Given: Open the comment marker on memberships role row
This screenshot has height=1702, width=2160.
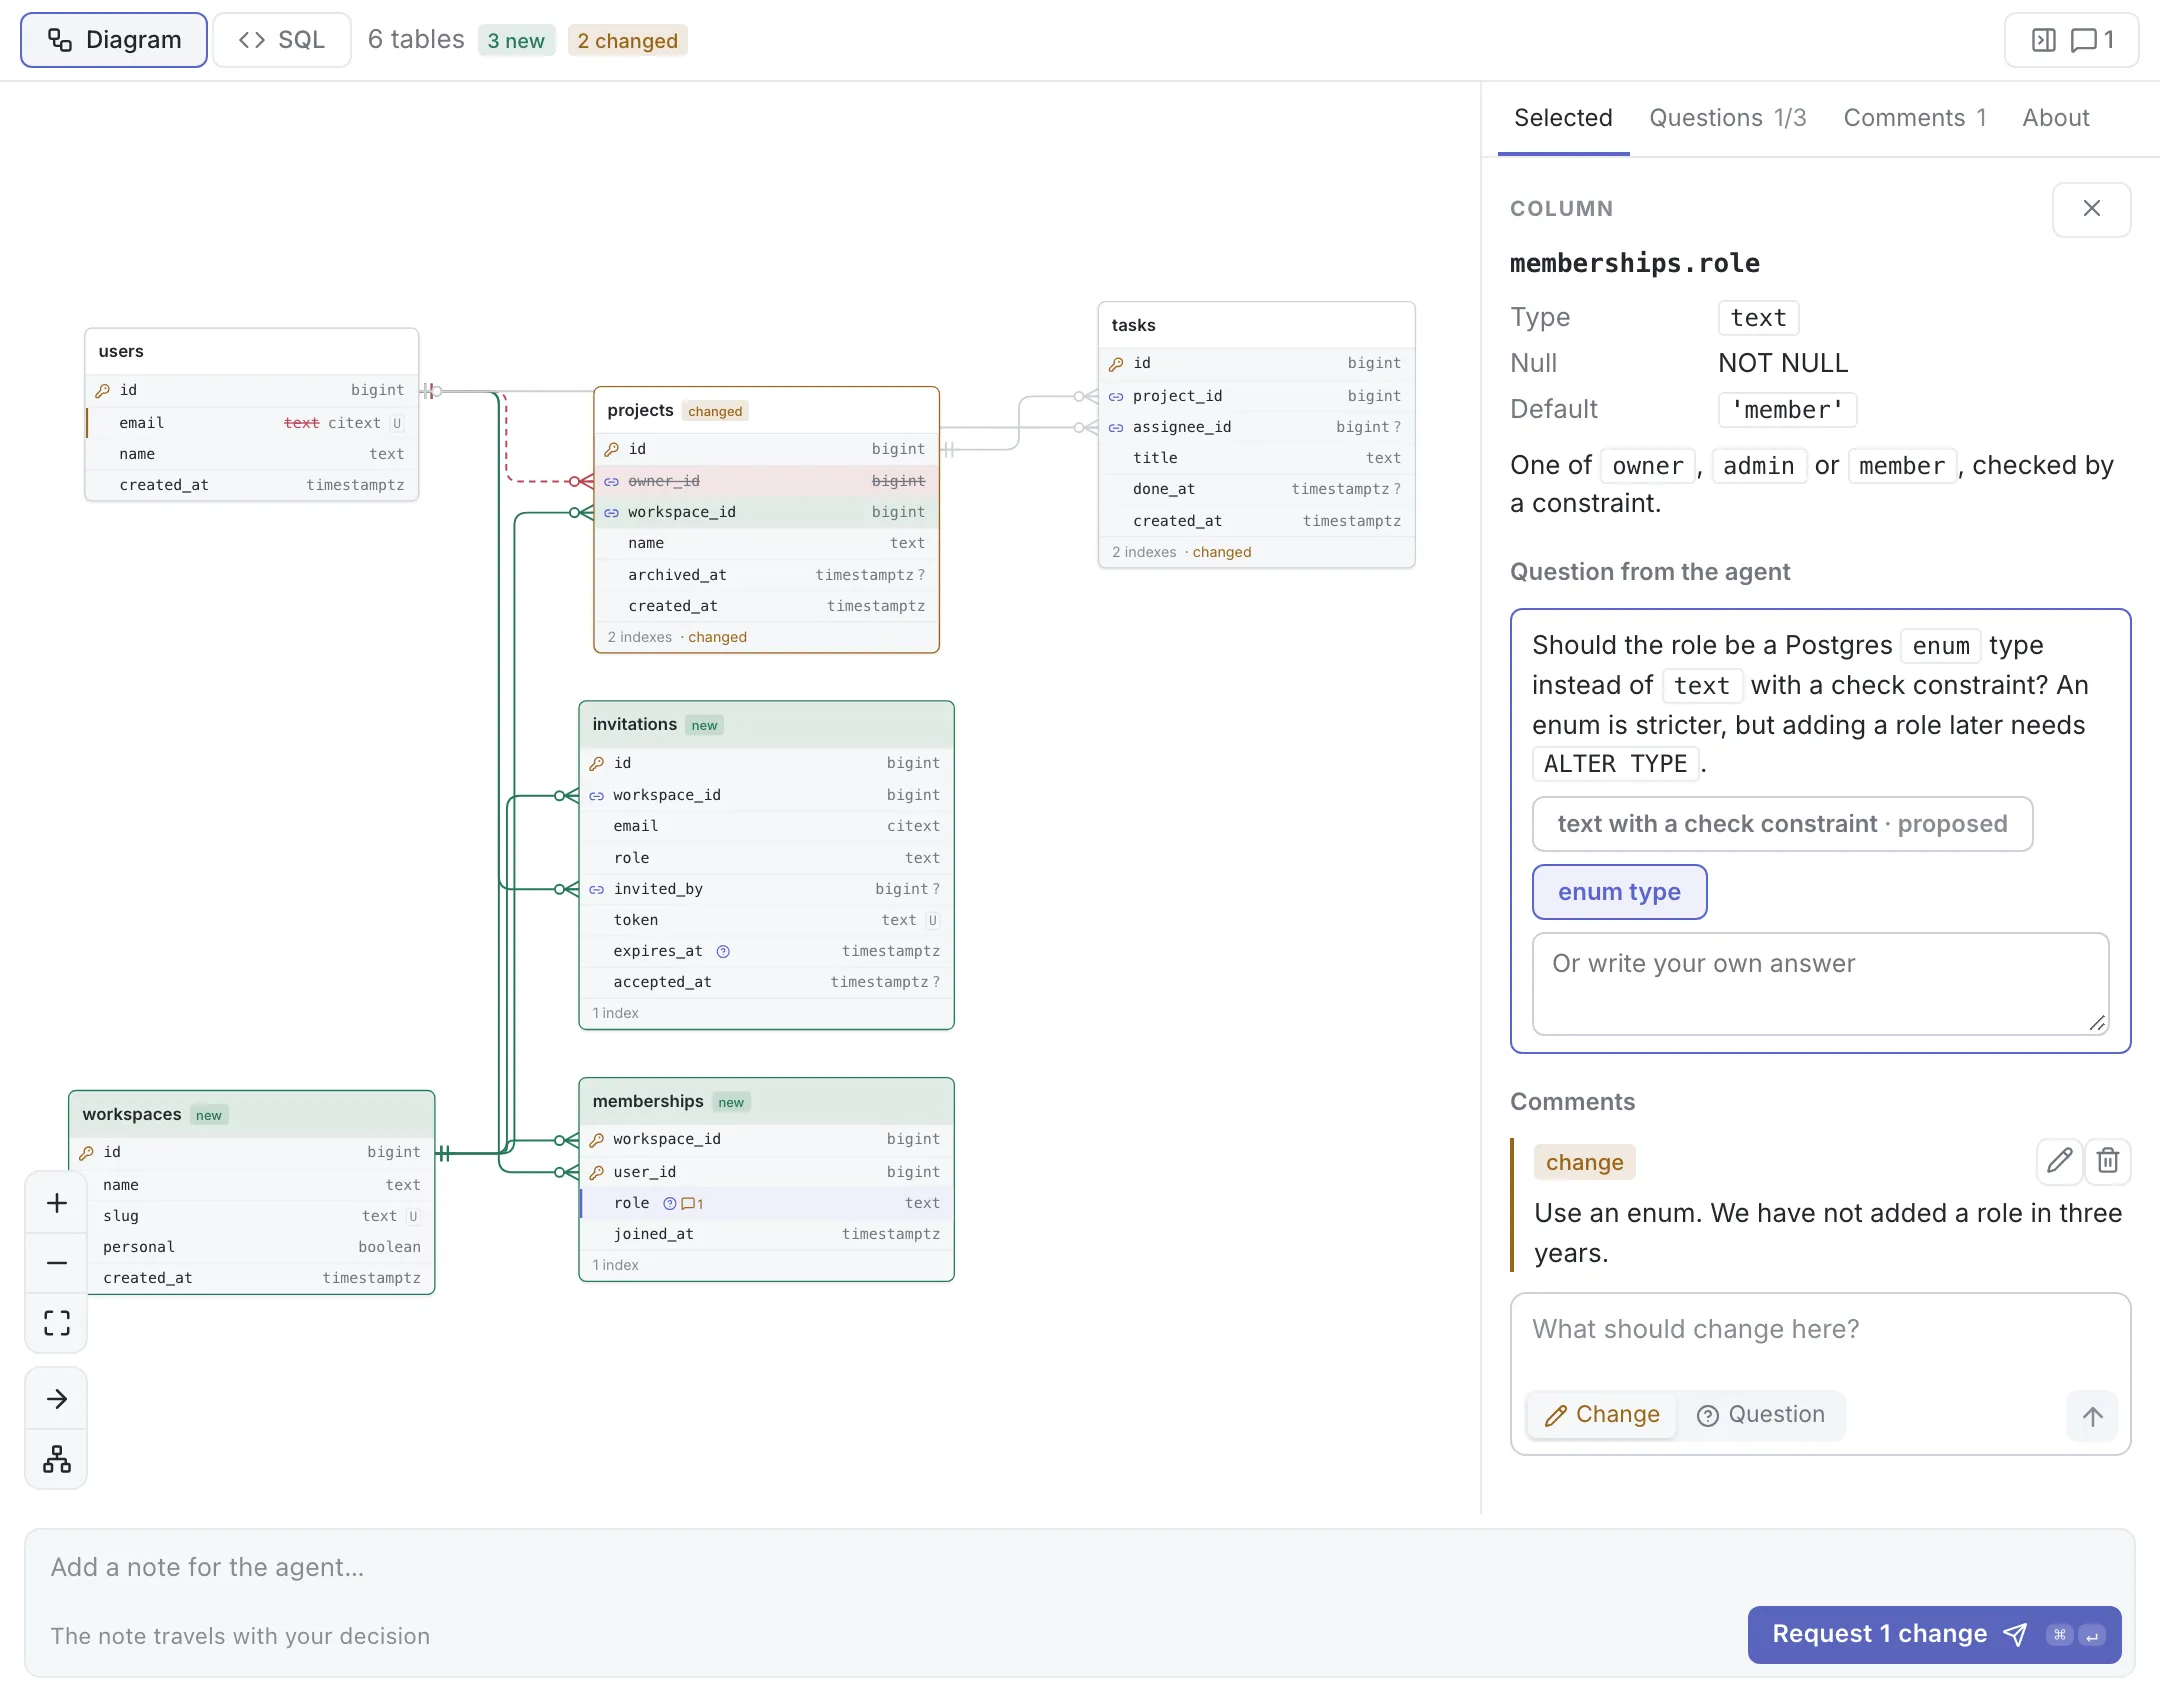Looking at the screenshot, I should (692, 1203).
